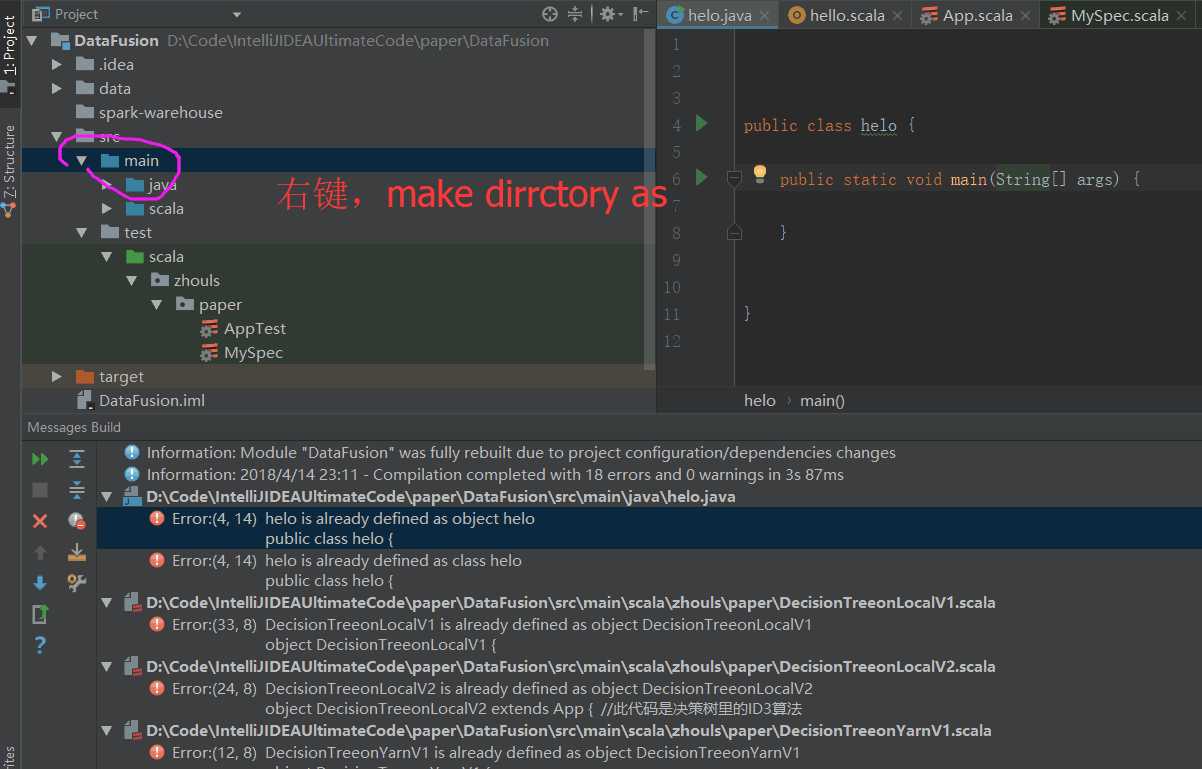The image size is (1202, 769).
Task: Click the yellow intention light bulb
Action: point(760,175)
